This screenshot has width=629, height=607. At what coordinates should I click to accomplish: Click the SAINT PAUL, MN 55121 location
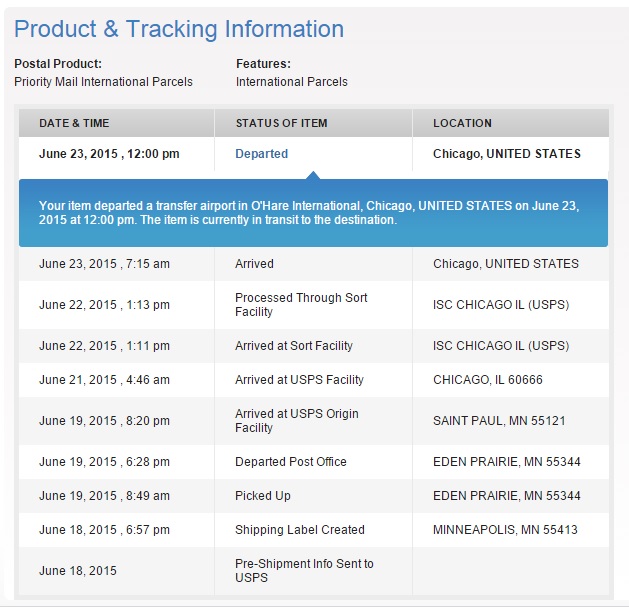[x=499, y=421]
